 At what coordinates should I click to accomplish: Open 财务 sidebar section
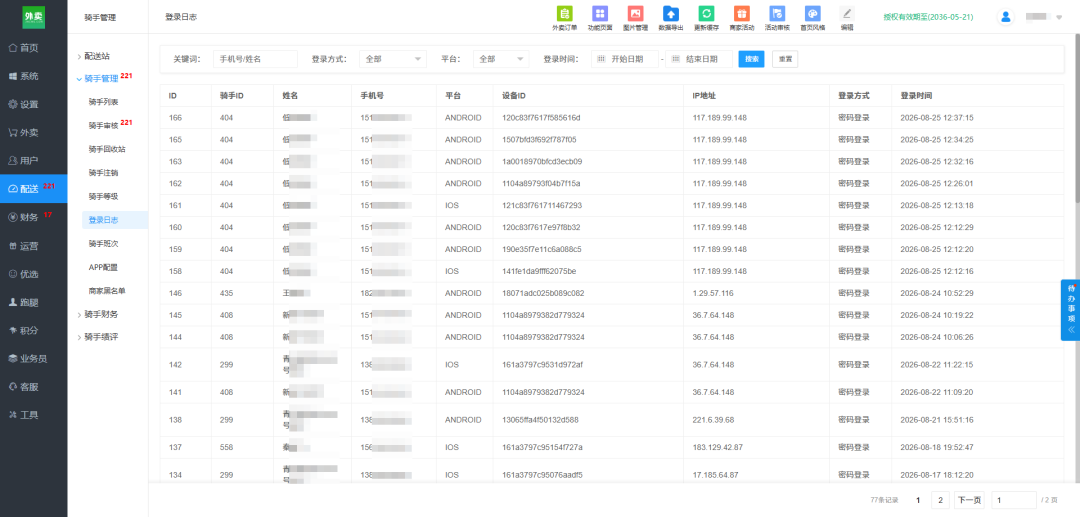34,217
